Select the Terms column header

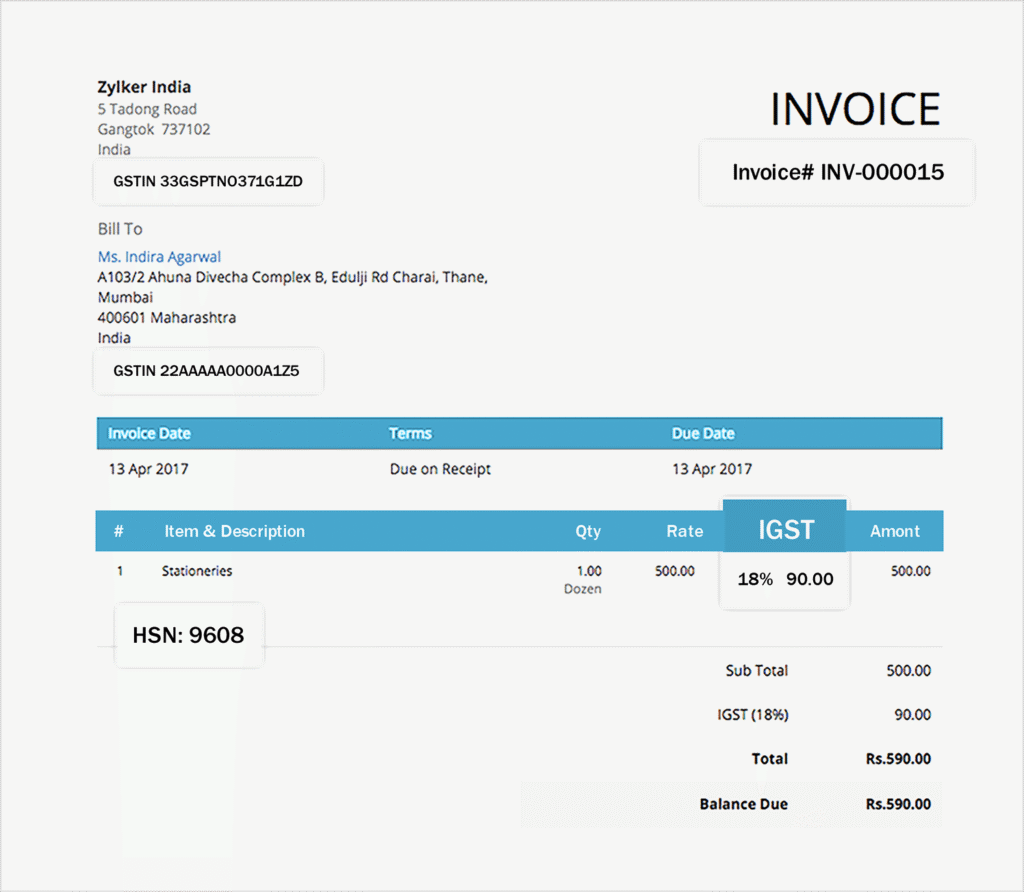click(x=410, y=434)
